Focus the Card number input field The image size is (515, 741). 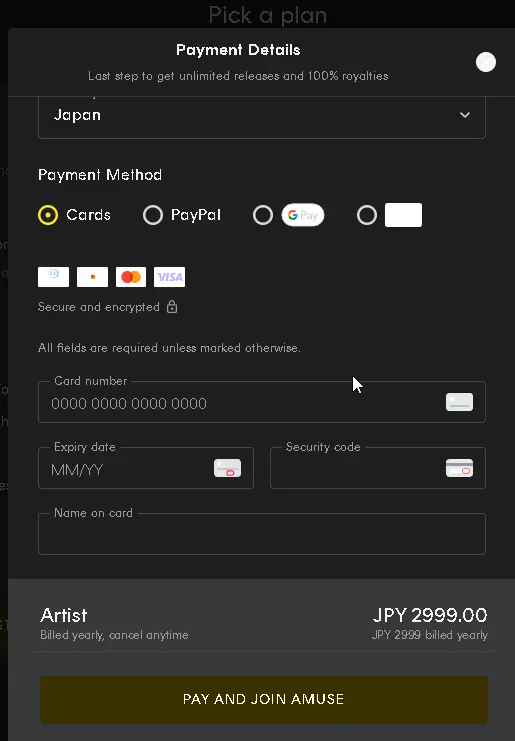tap(262, 402)
